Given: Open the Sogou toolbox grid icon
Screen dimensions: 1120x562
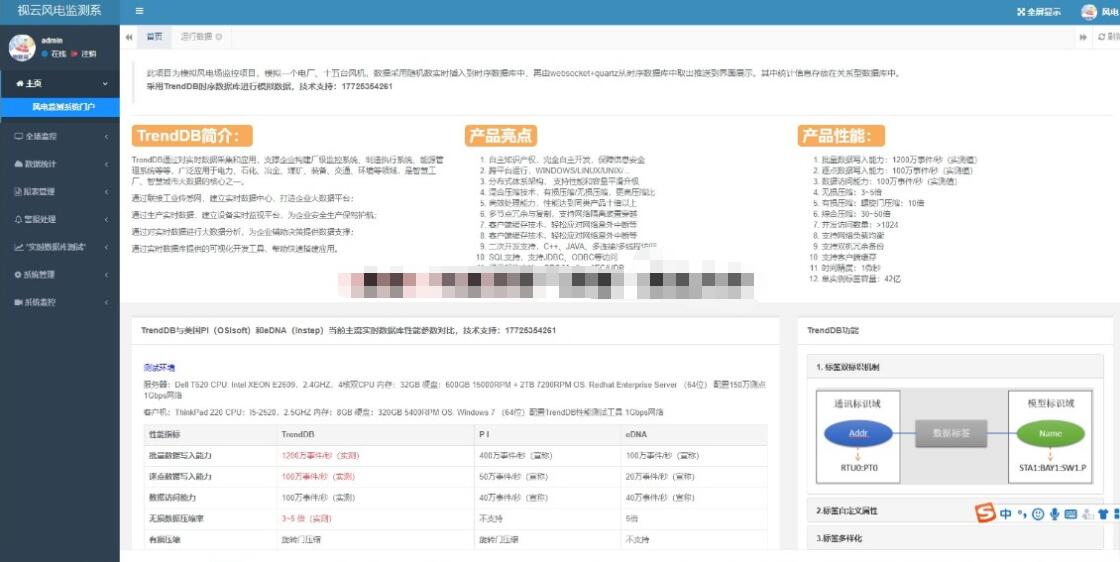Looking at the screenshot, I should 1116,513.
